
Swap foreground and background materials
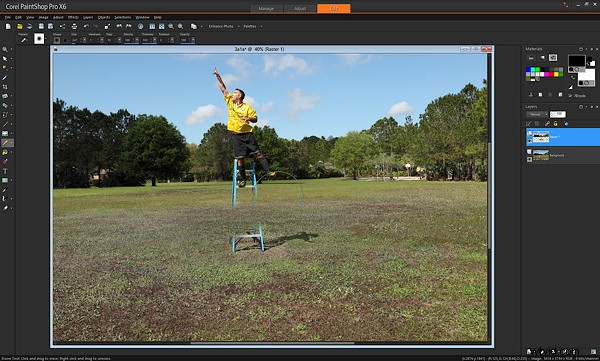pyautogui.click(x=573, y=77)
